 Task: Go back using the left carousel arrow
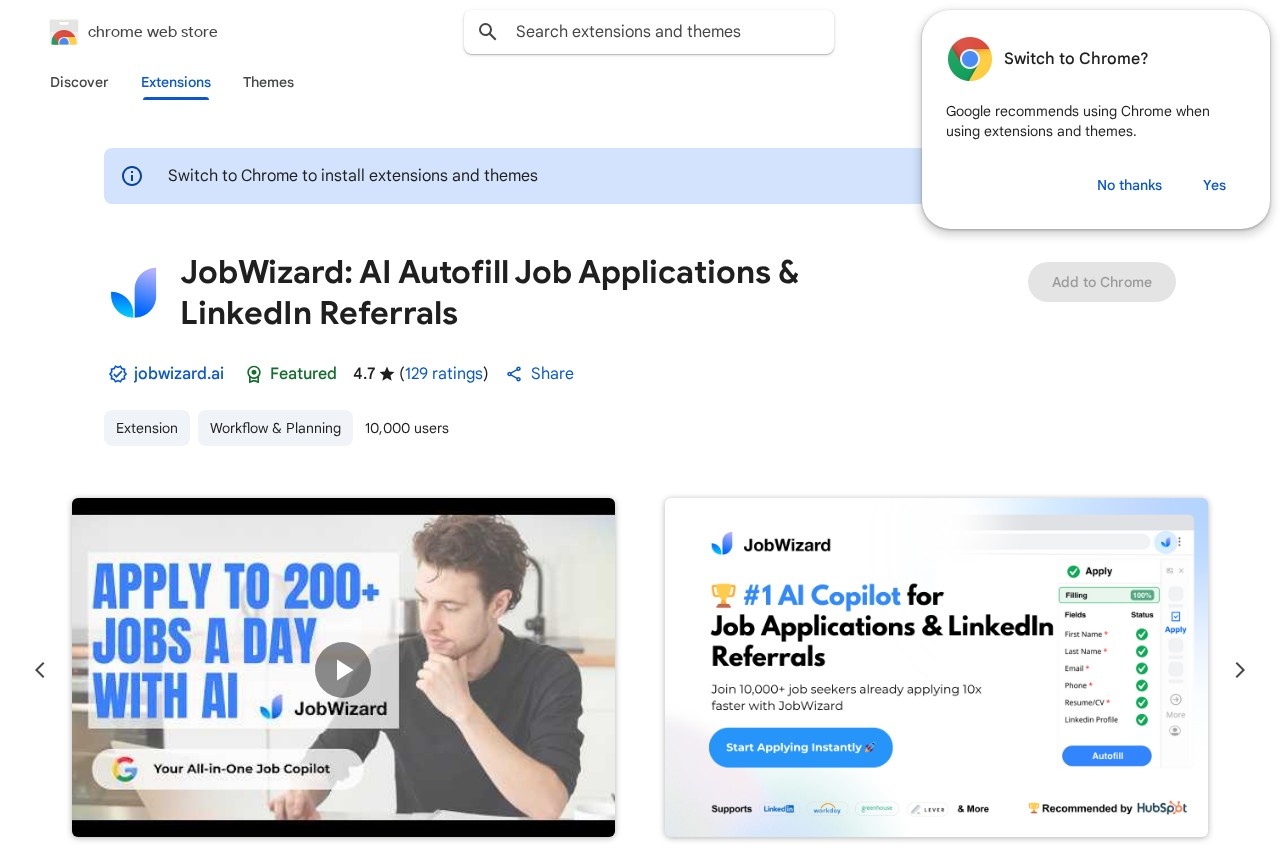point(40,669)
